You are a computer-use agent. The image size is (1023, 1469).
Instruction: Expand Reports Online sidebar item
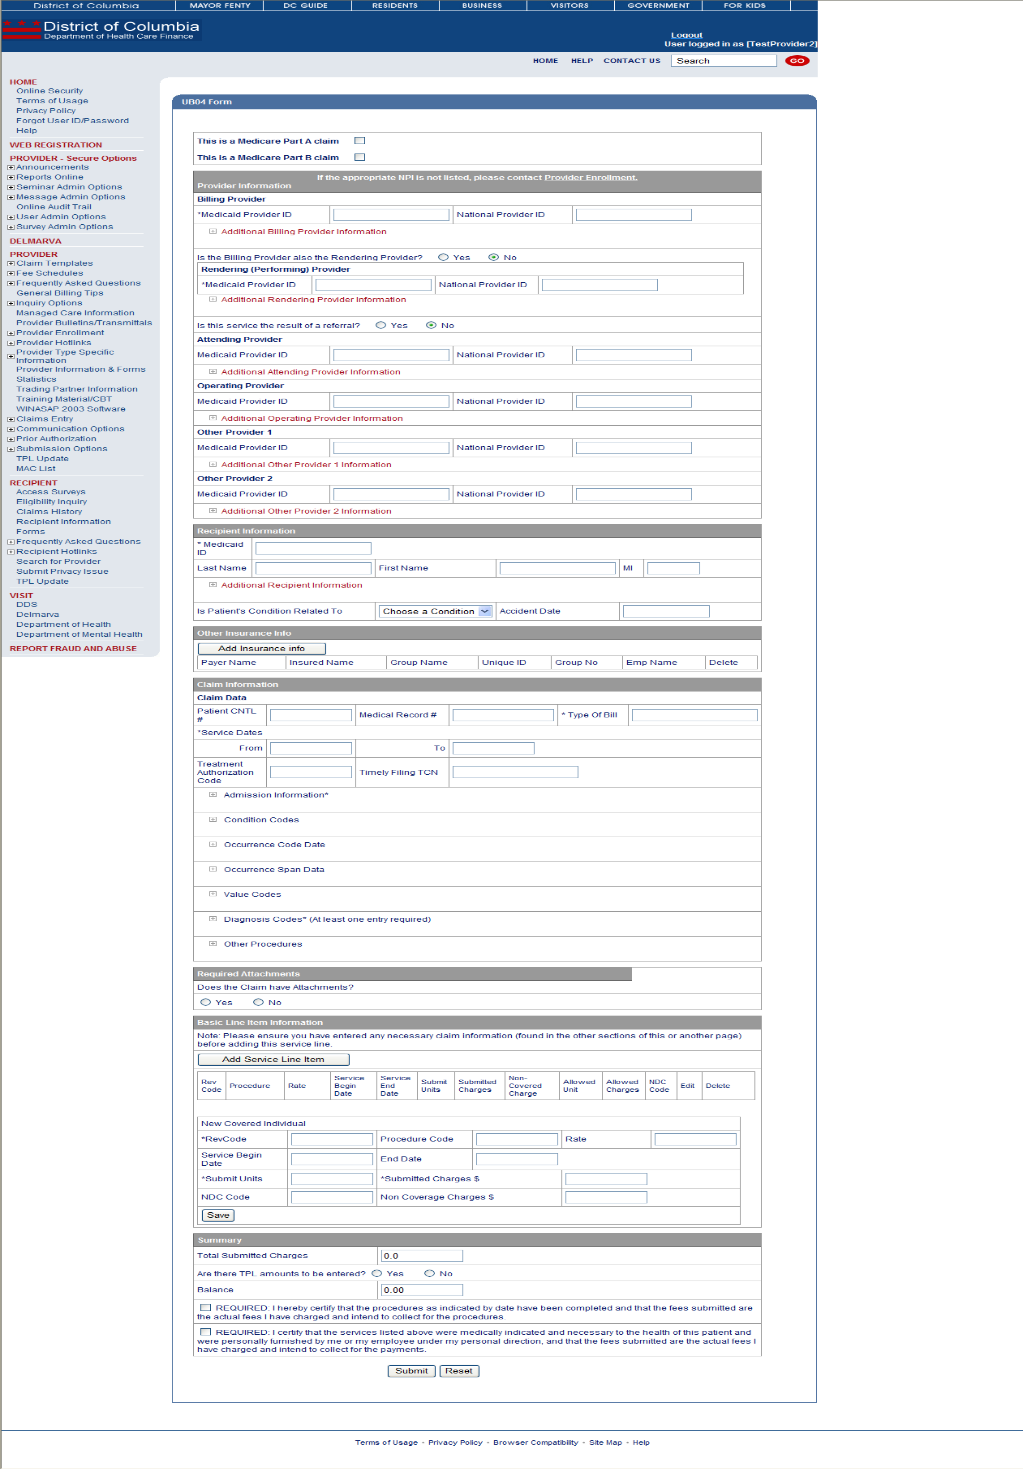[x=11, y=177]
